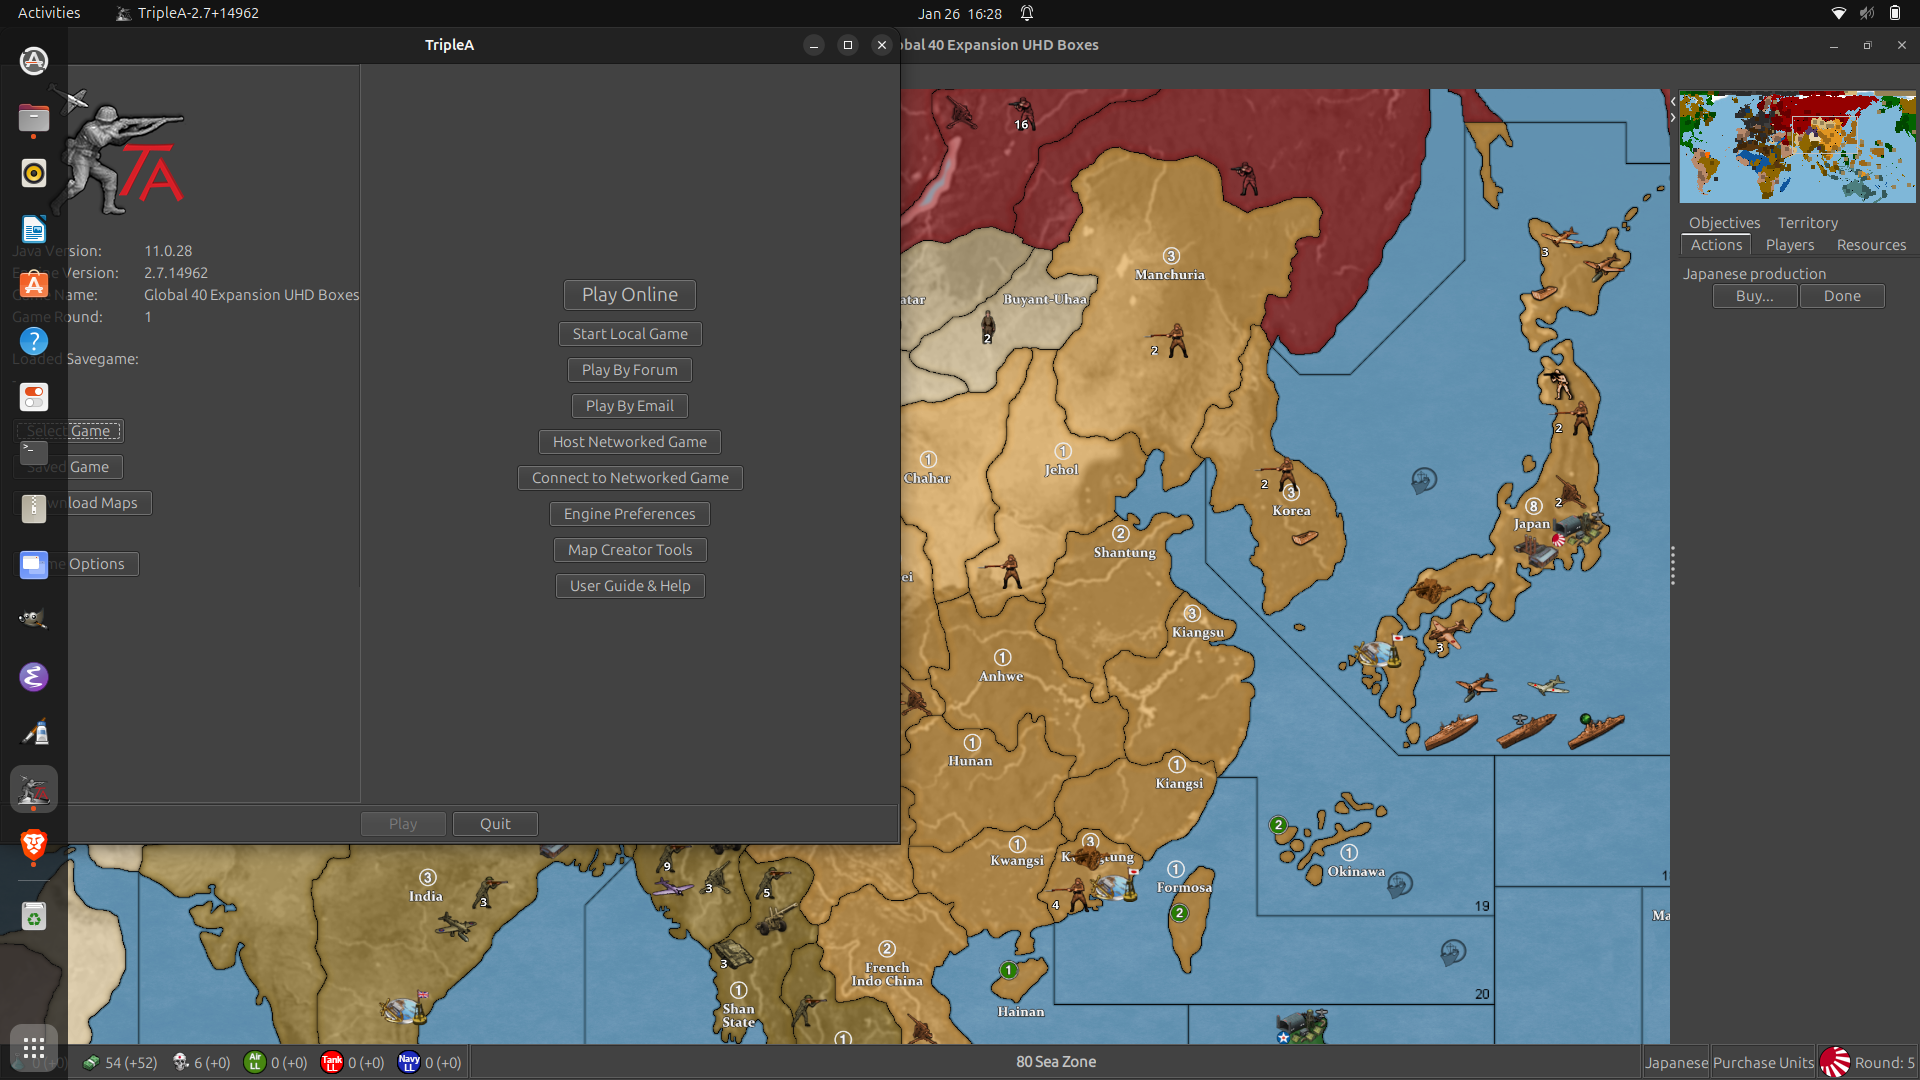1920x1080 pixels.
Task: Switch to the Players tab
Action: tap(1789, 245)
